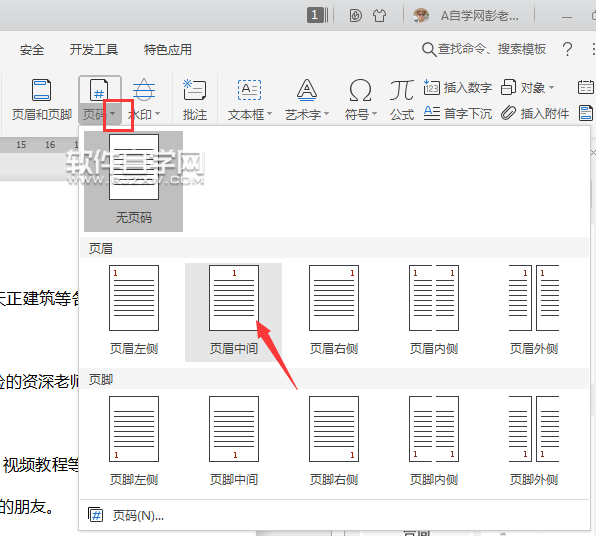This screenshot has width=596, height=536.
Task: Expand the 对象 dropdown arrow
Action: coord(551,88)
